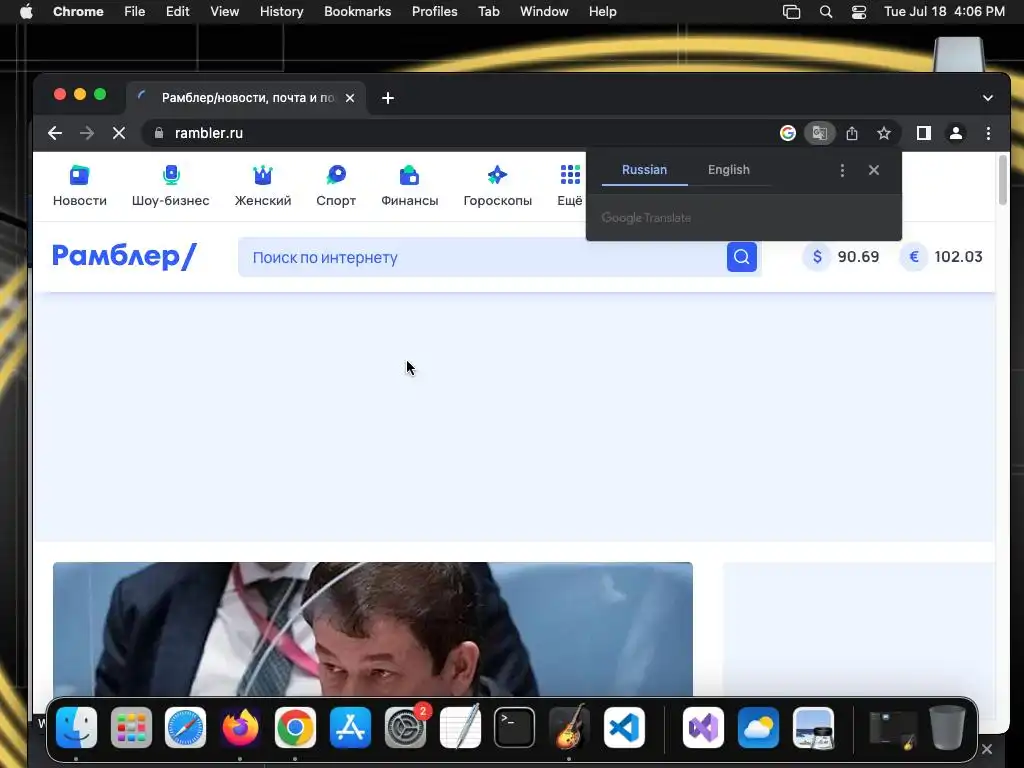Select the Рамблер/новости browser tab
Viewport: 1024px width, 768px height.
coord(247,98)
